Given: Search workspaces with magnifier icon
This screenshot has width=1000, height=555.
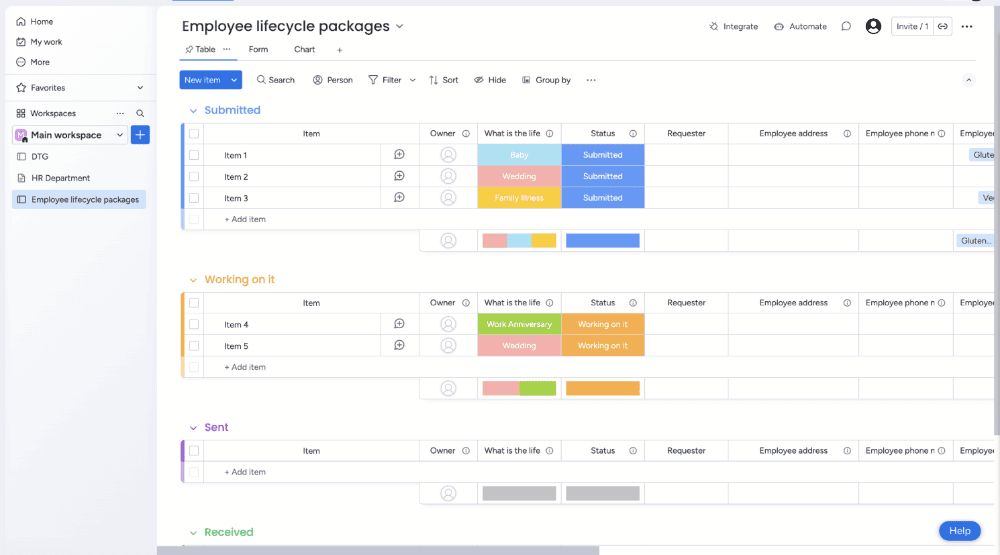Looking at the screenshot, I should coord(140,113).
